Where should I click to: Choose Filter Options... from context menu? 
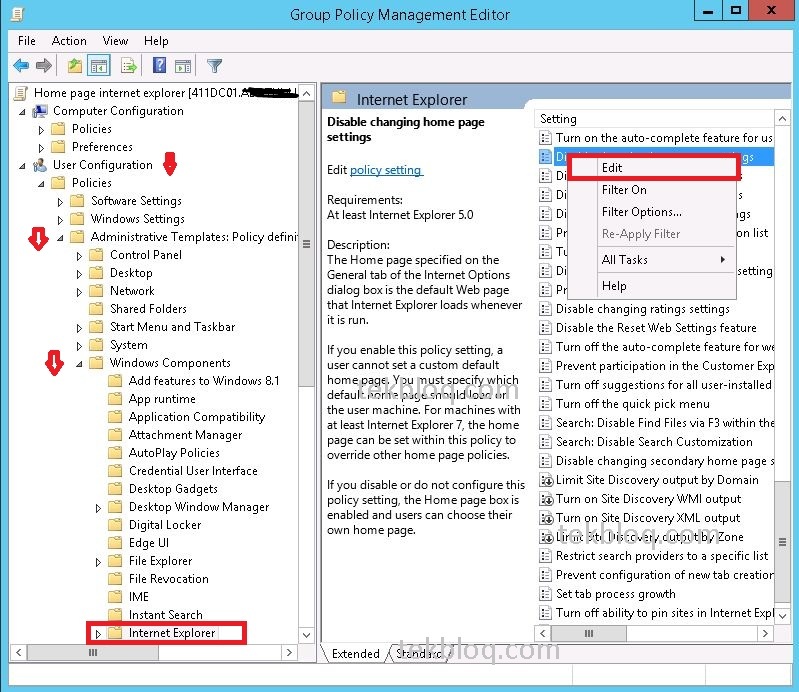pyautogui.click(x=653, y=212)
